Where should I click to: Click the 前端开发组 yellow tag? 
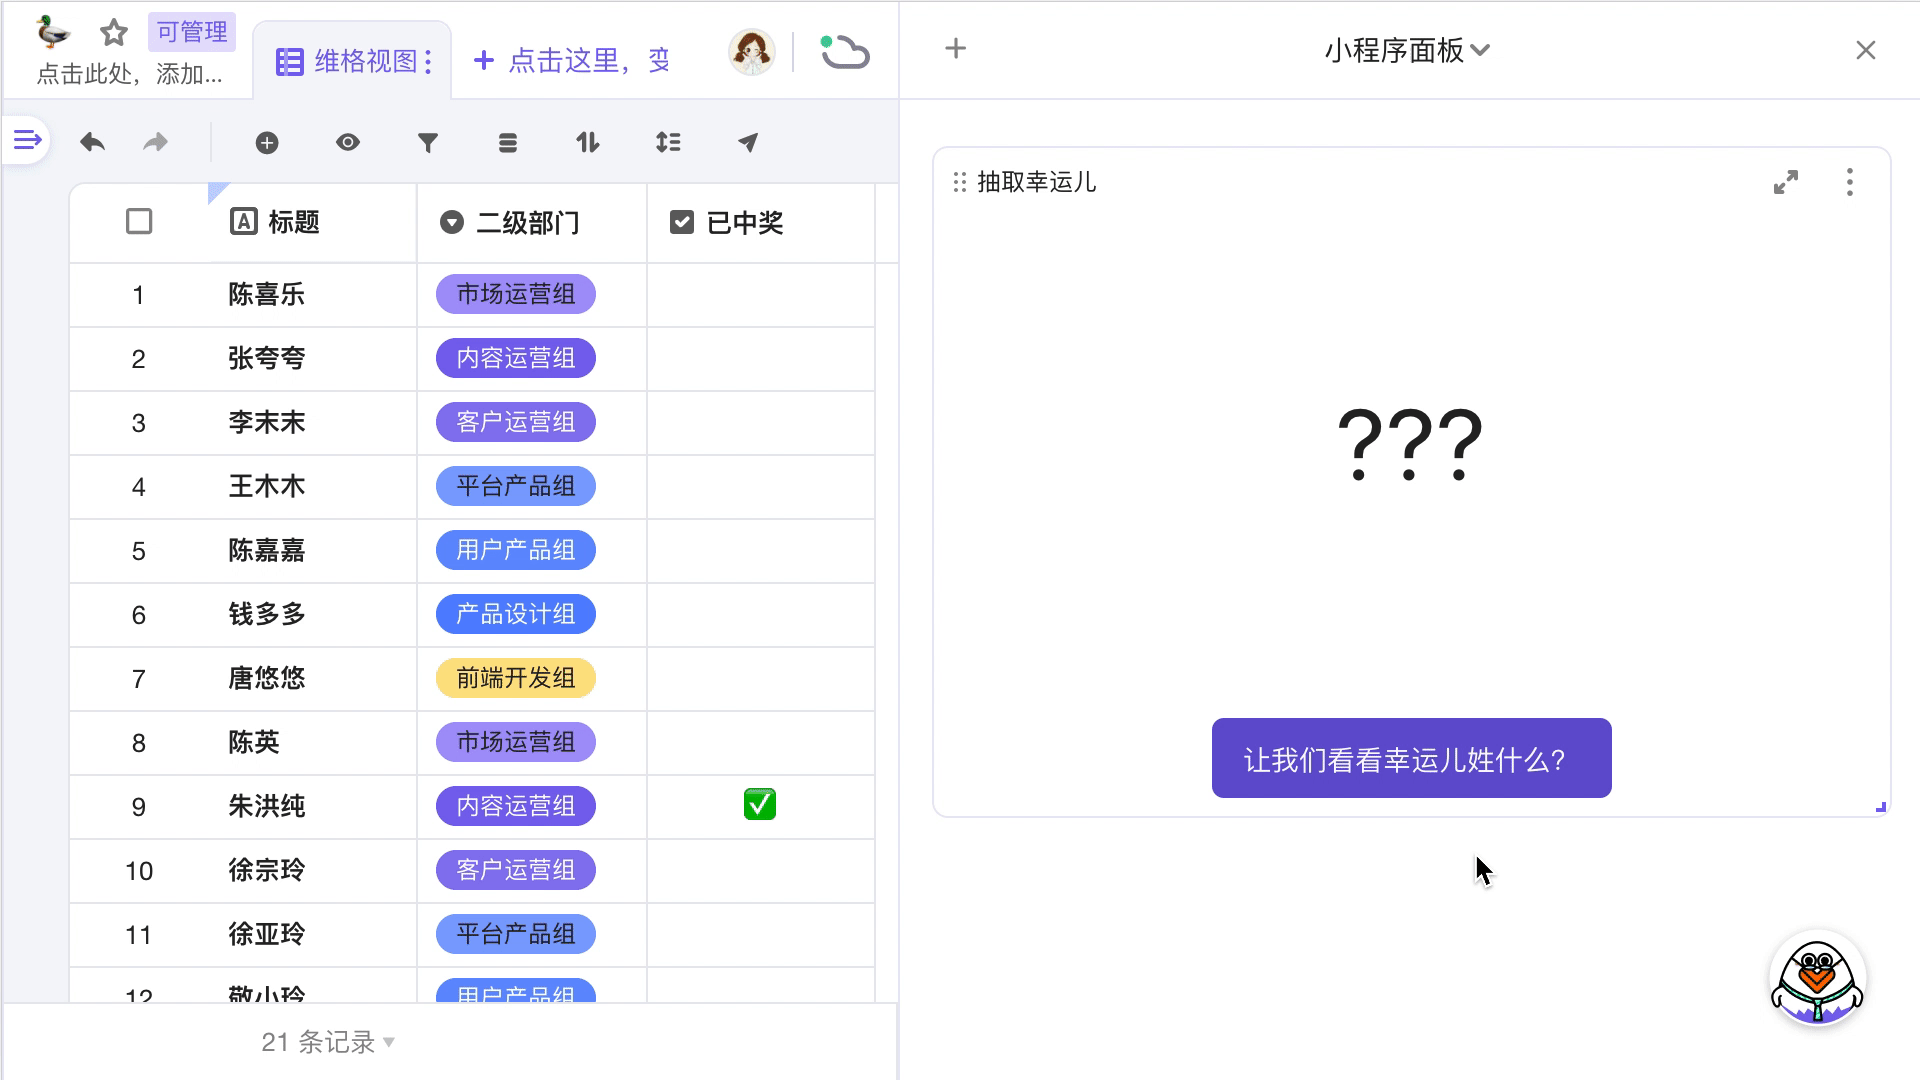point(516,678)
